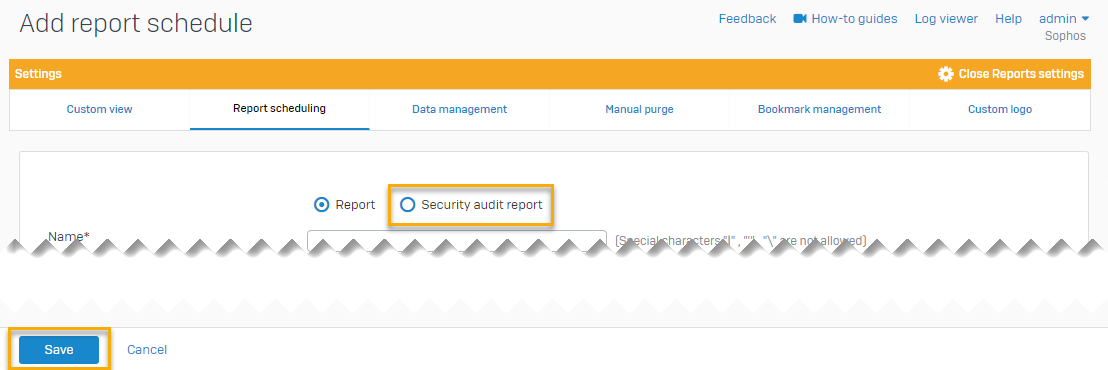Click the Help link in the header
1108x370 pixels.
(1008, 19)
